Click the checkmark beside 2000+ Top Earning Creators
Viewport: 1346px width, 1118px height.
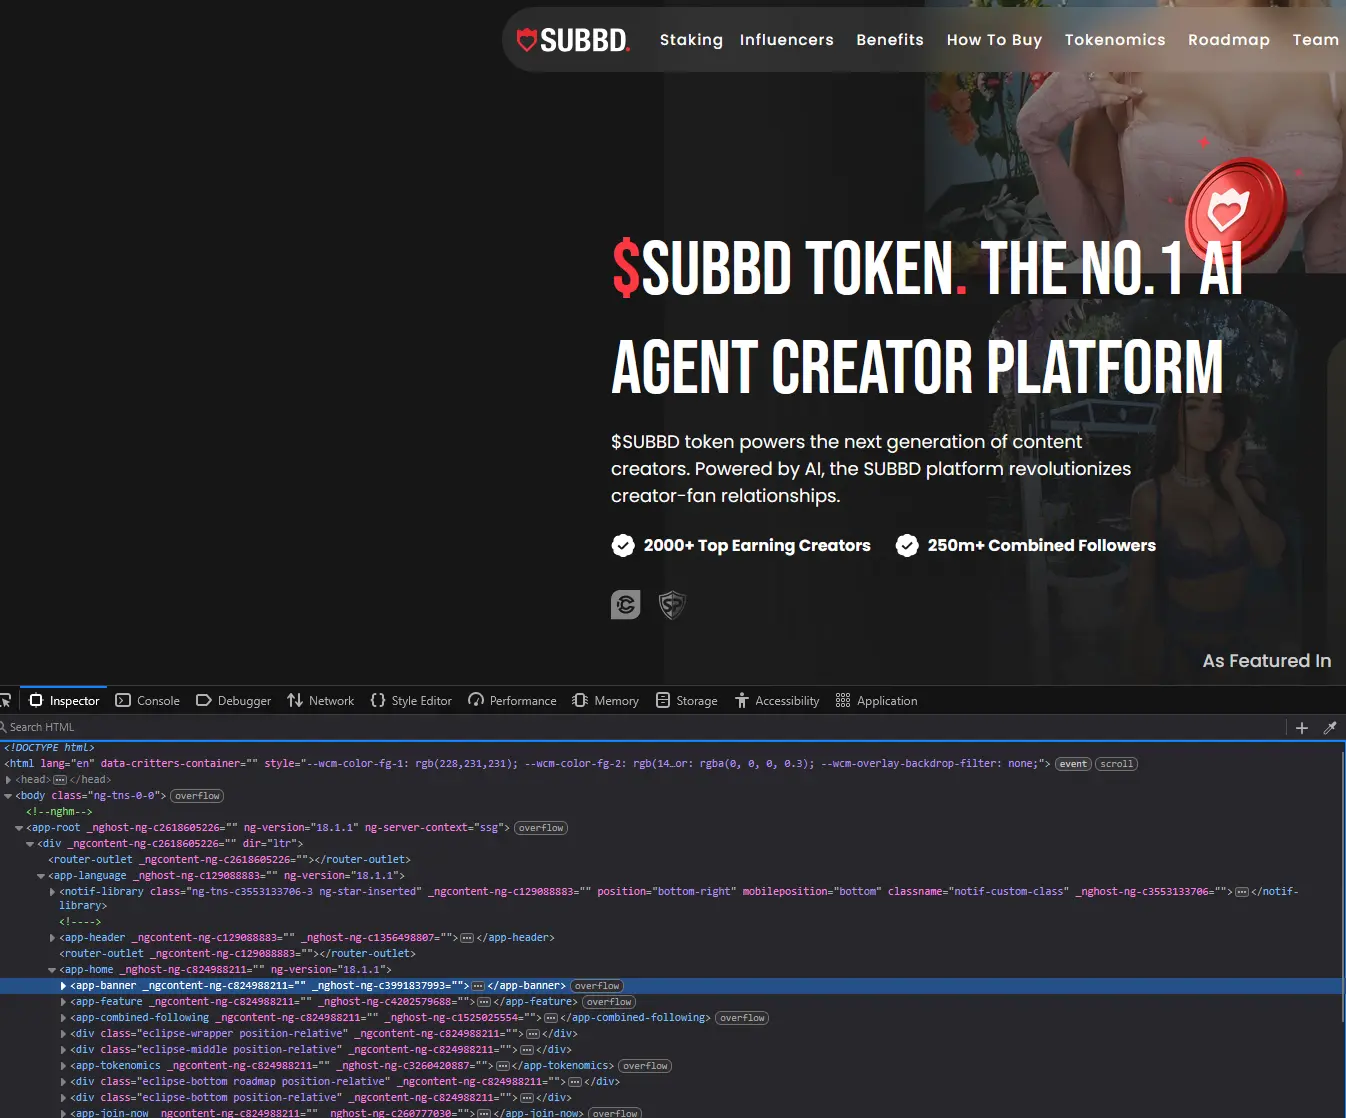[623, 545]
